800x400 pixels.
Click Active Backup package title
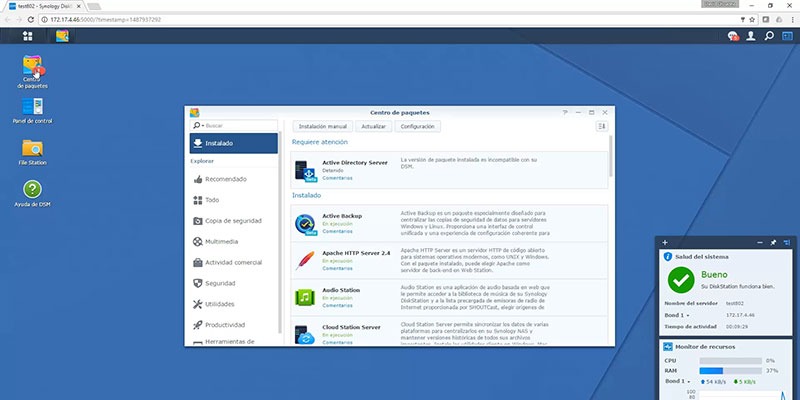click(x=342, y=216)
